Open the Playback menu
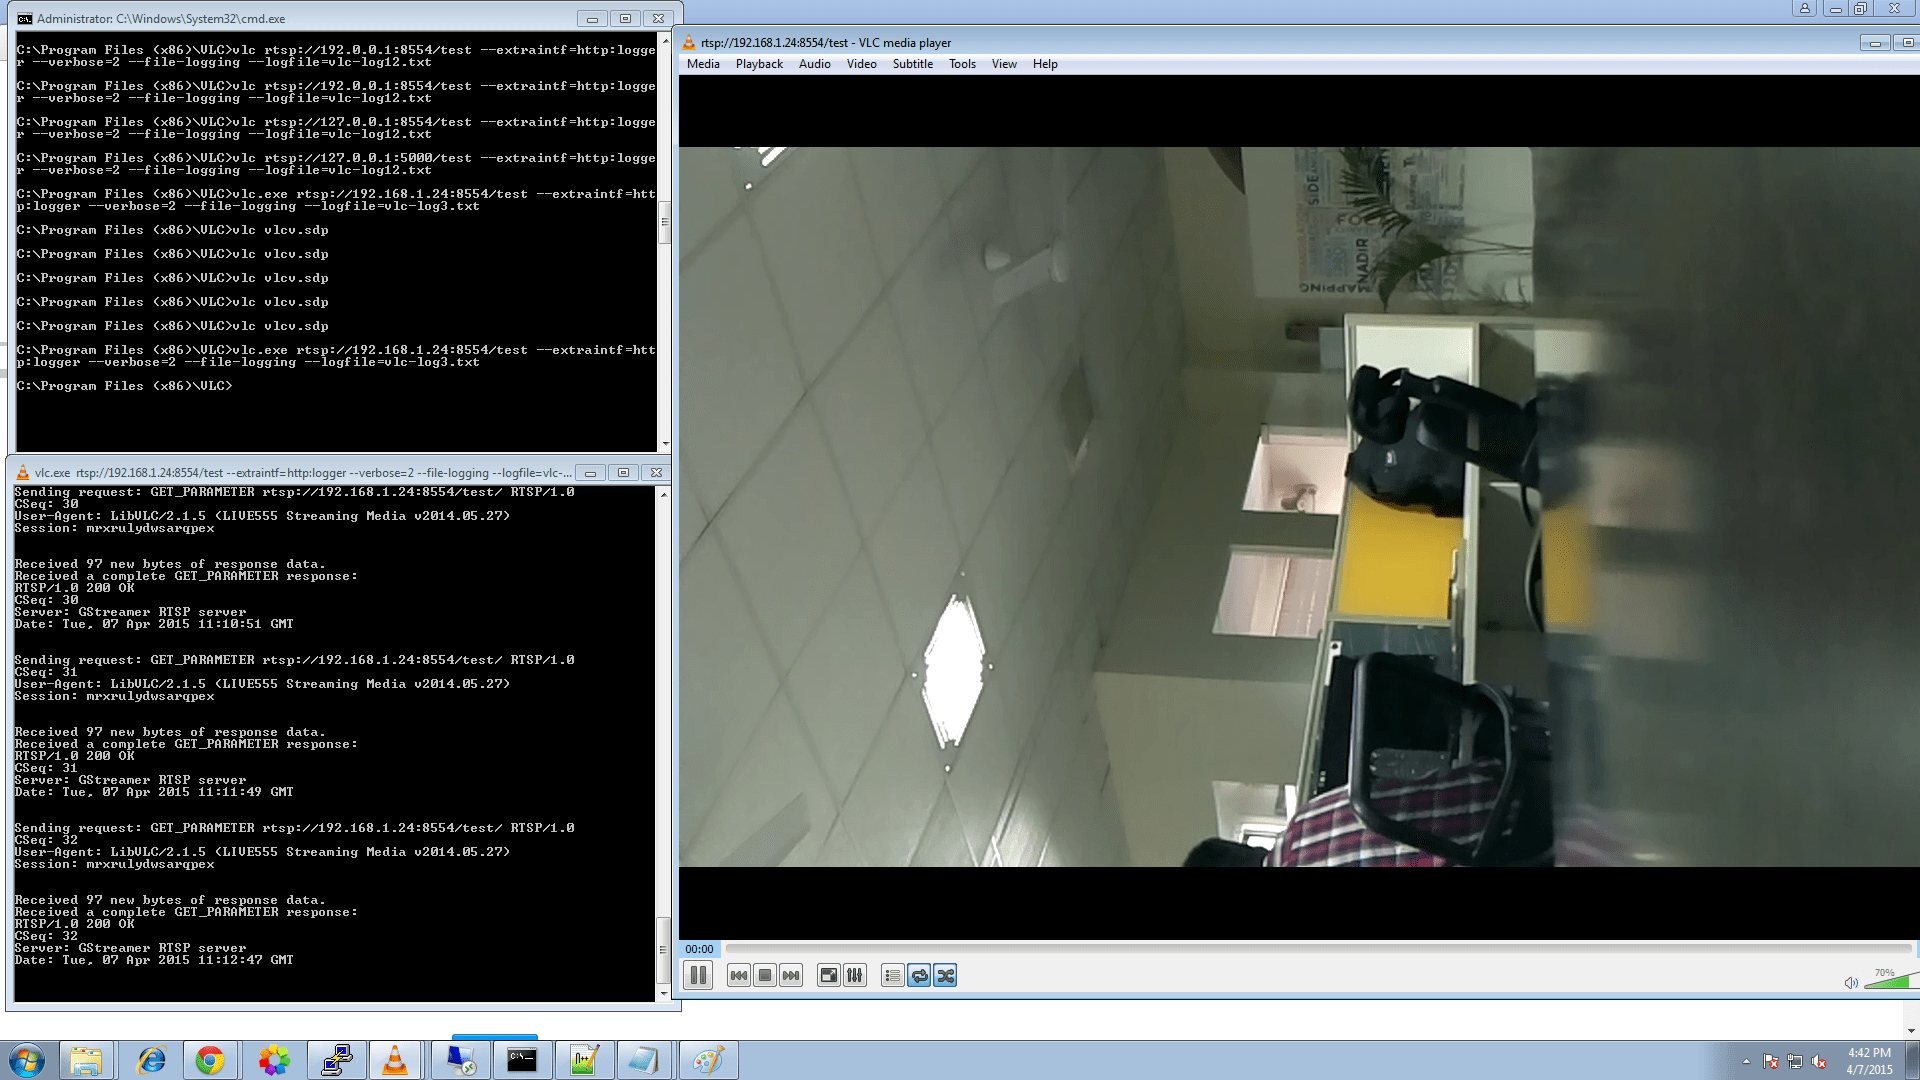 tap(759, 64)
